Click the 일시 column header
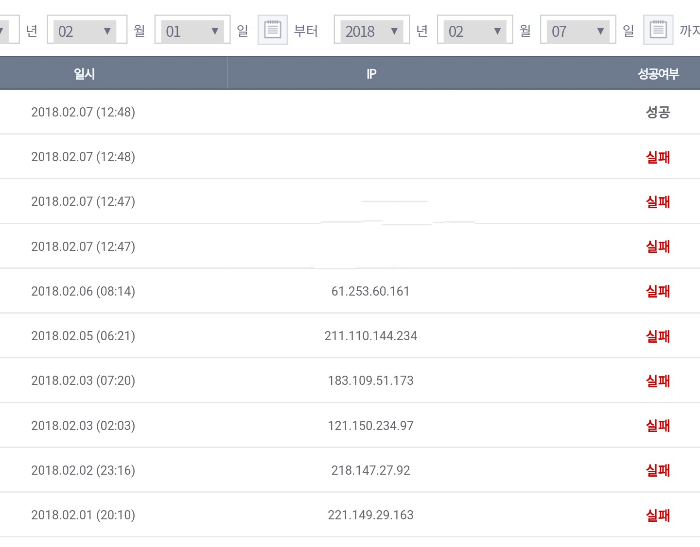700x547 pixels. coord(84,74)
